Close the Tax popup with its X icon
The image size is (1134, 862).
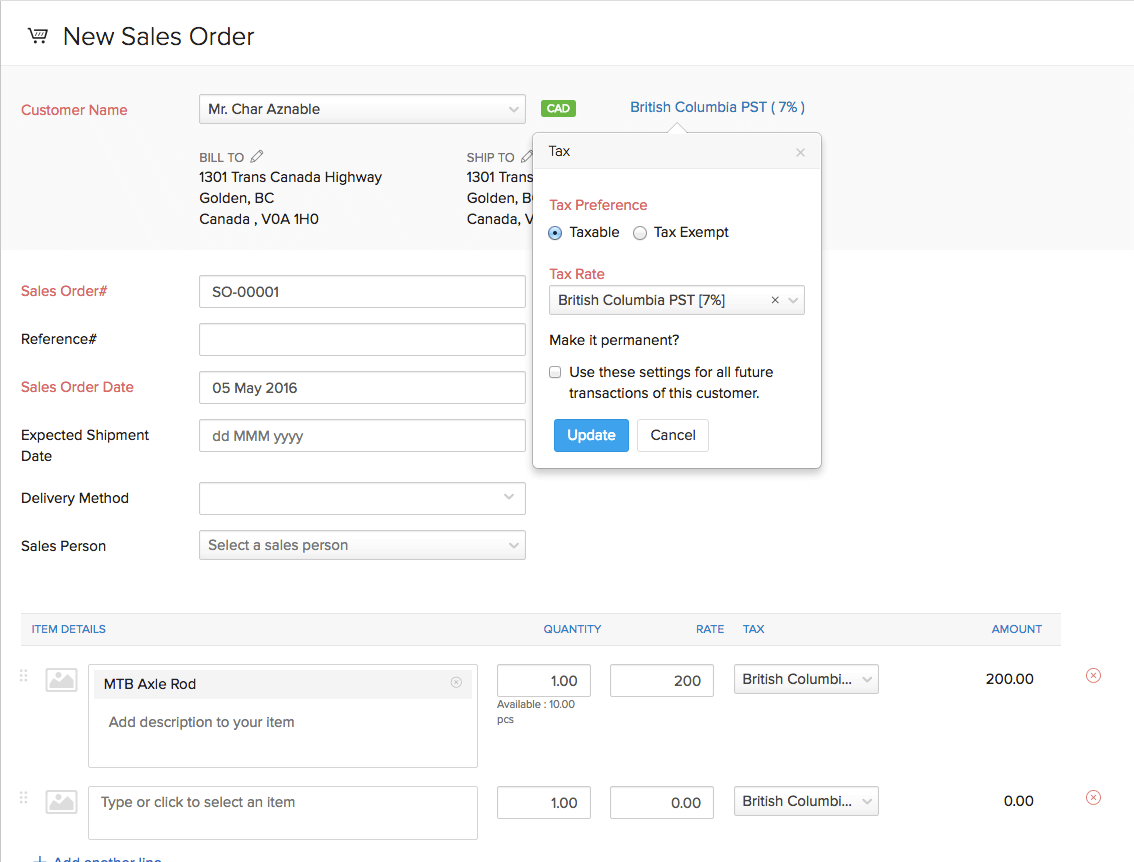click(x=800, y=152)
